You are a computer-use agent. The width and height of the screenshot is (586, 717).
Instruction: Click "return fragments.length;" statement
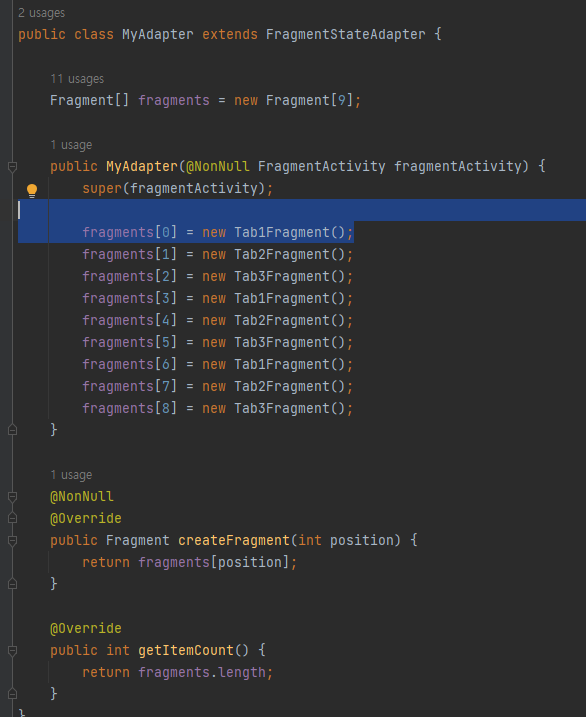tap(177, 672)
